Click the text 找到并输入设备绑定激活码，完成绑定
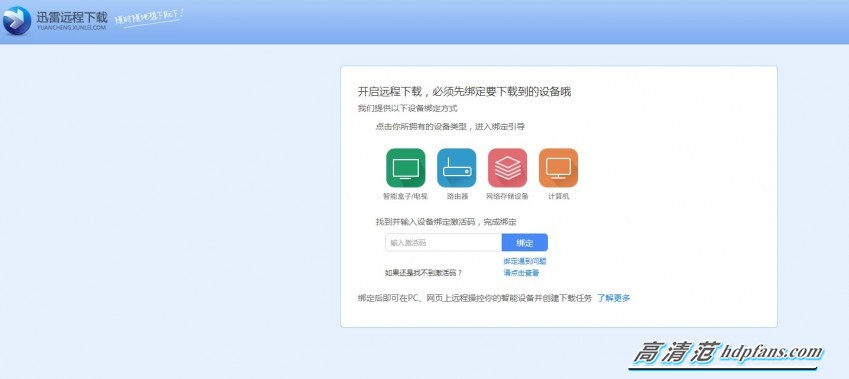The width and height of the screenshot is (849, 379). point(446,222)
